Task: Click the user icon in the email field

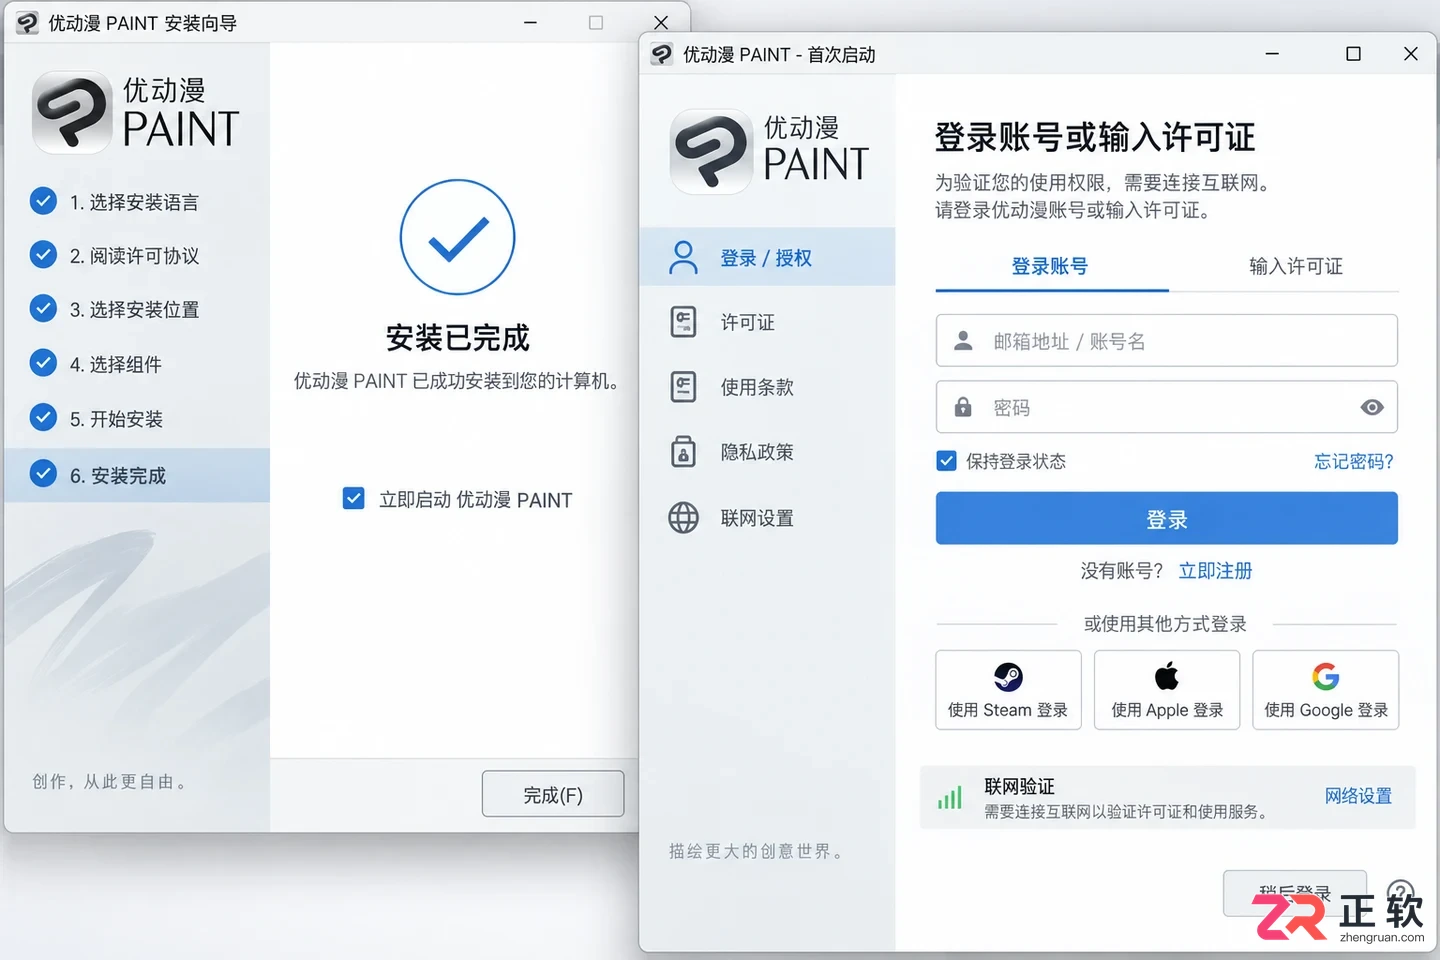Action: [963, 341]
